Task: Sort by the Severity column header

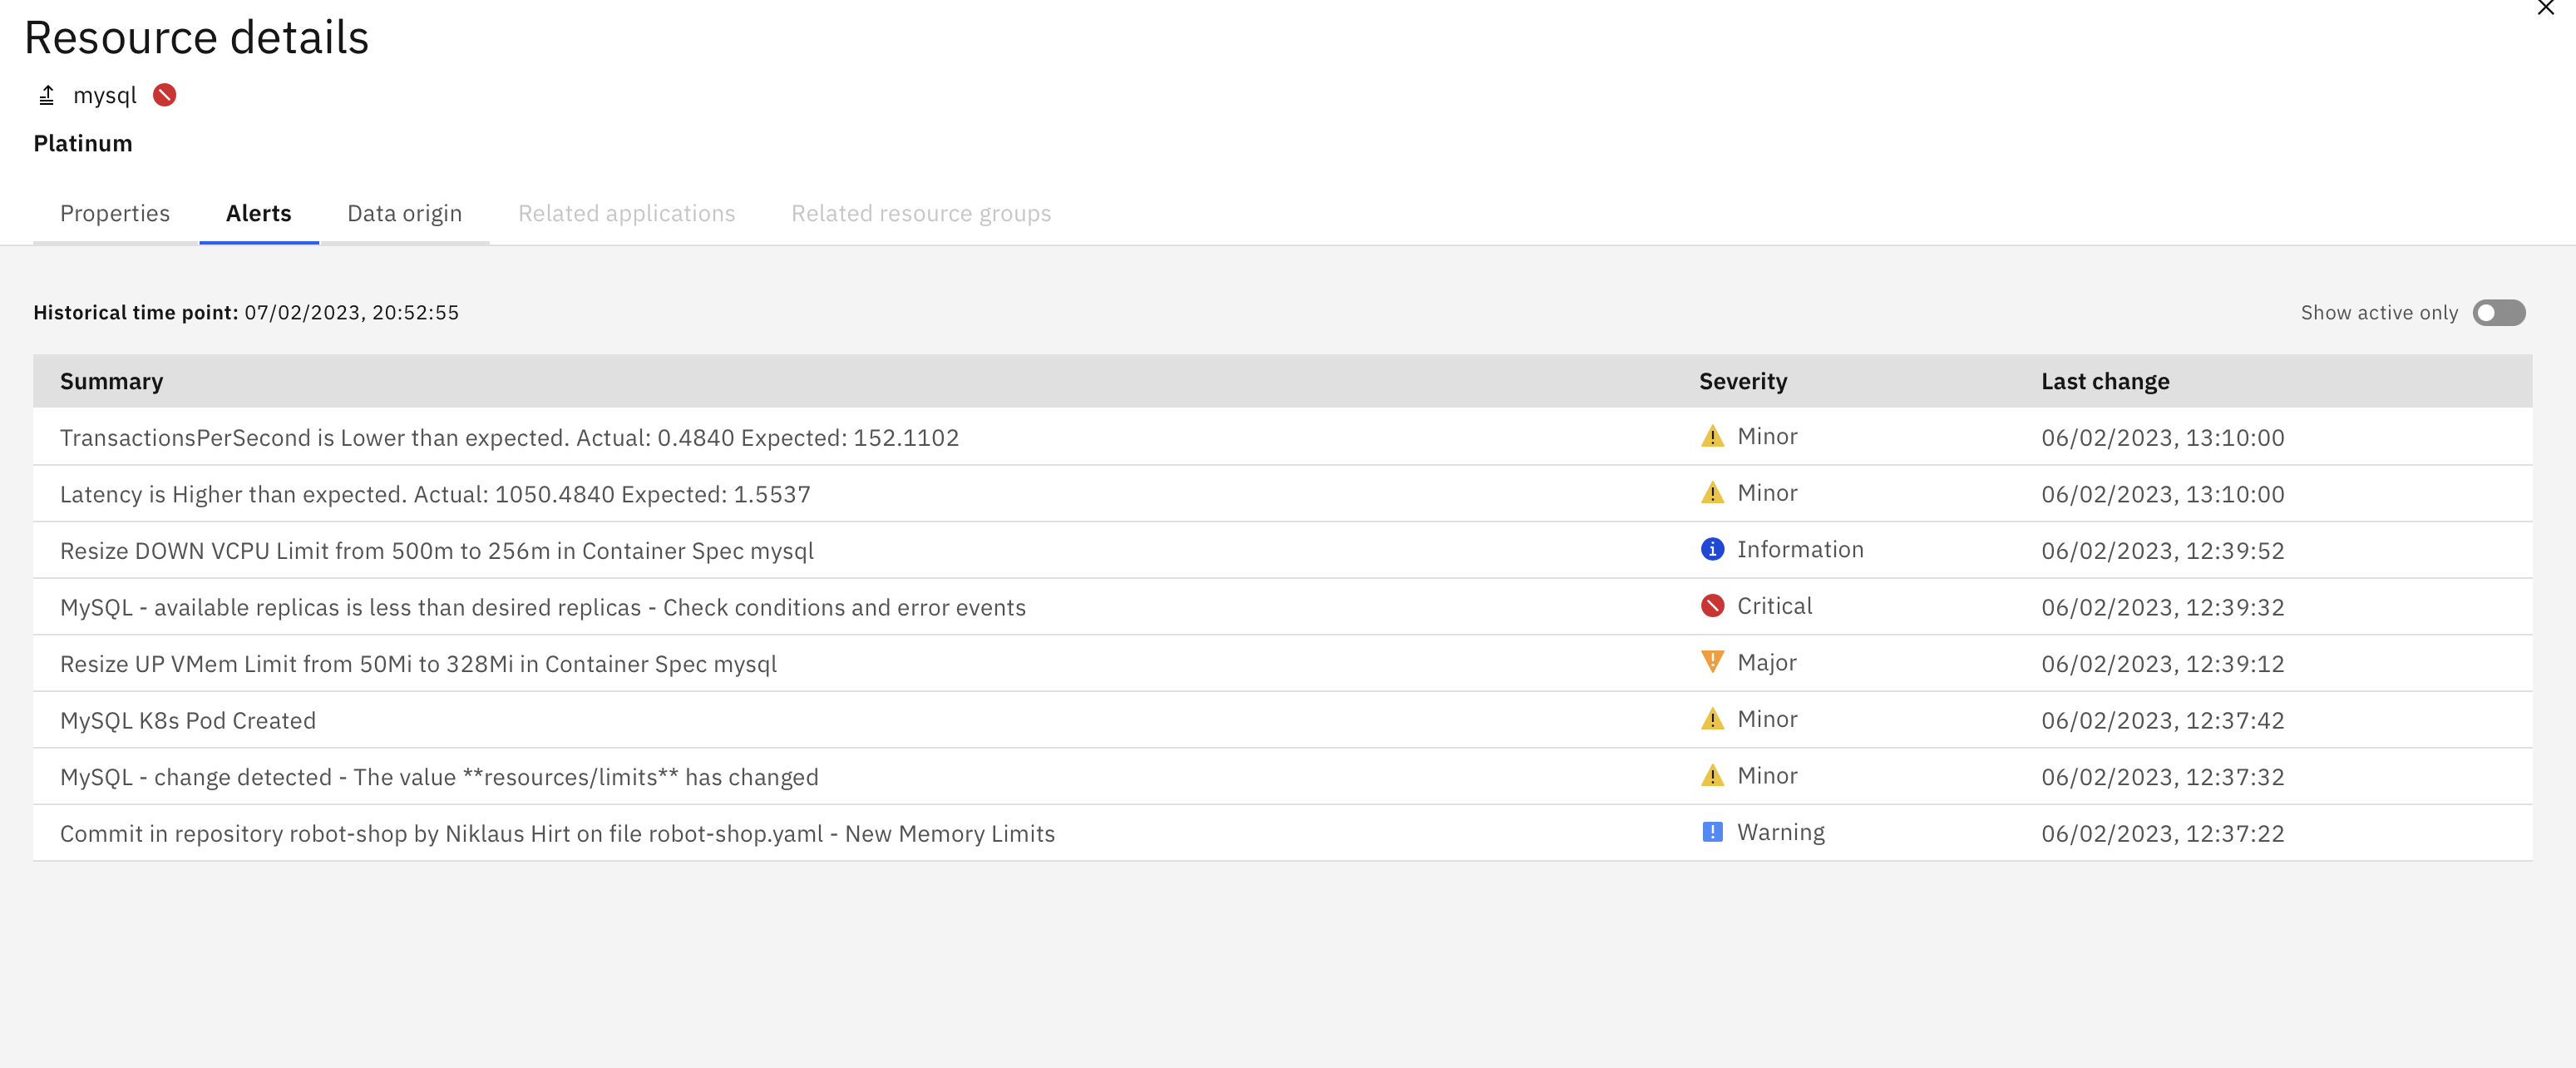Action: [1743, 382]
